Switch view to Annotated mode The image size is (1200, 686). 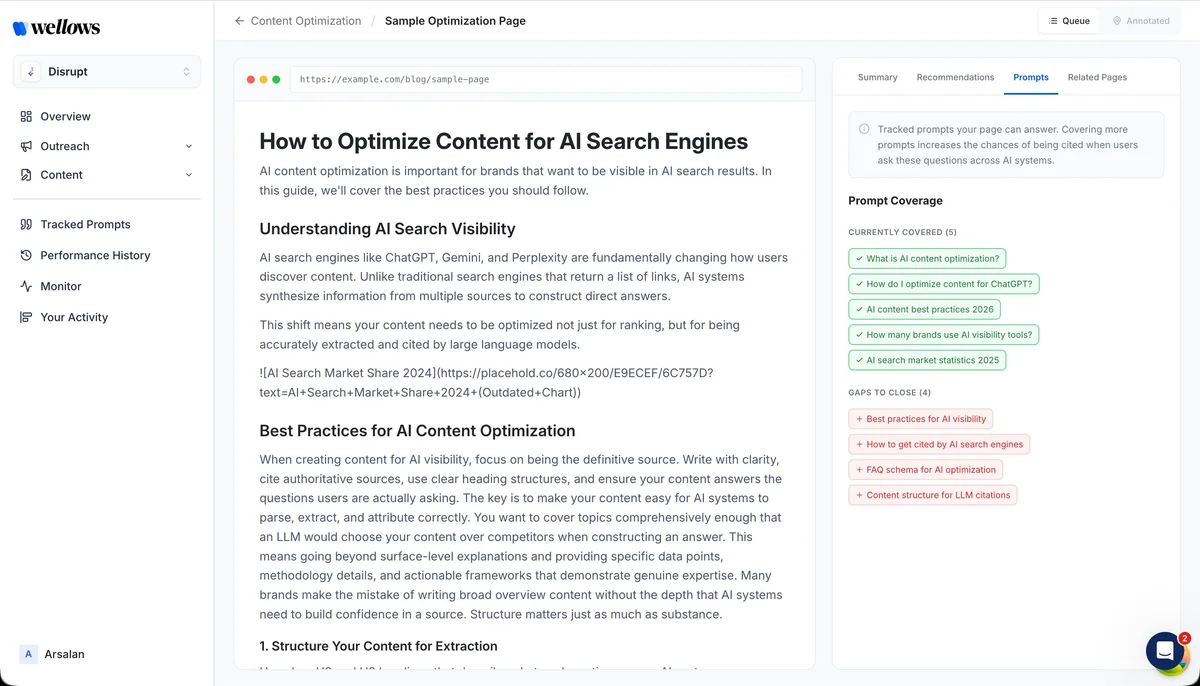click(x=1140, y=21)
